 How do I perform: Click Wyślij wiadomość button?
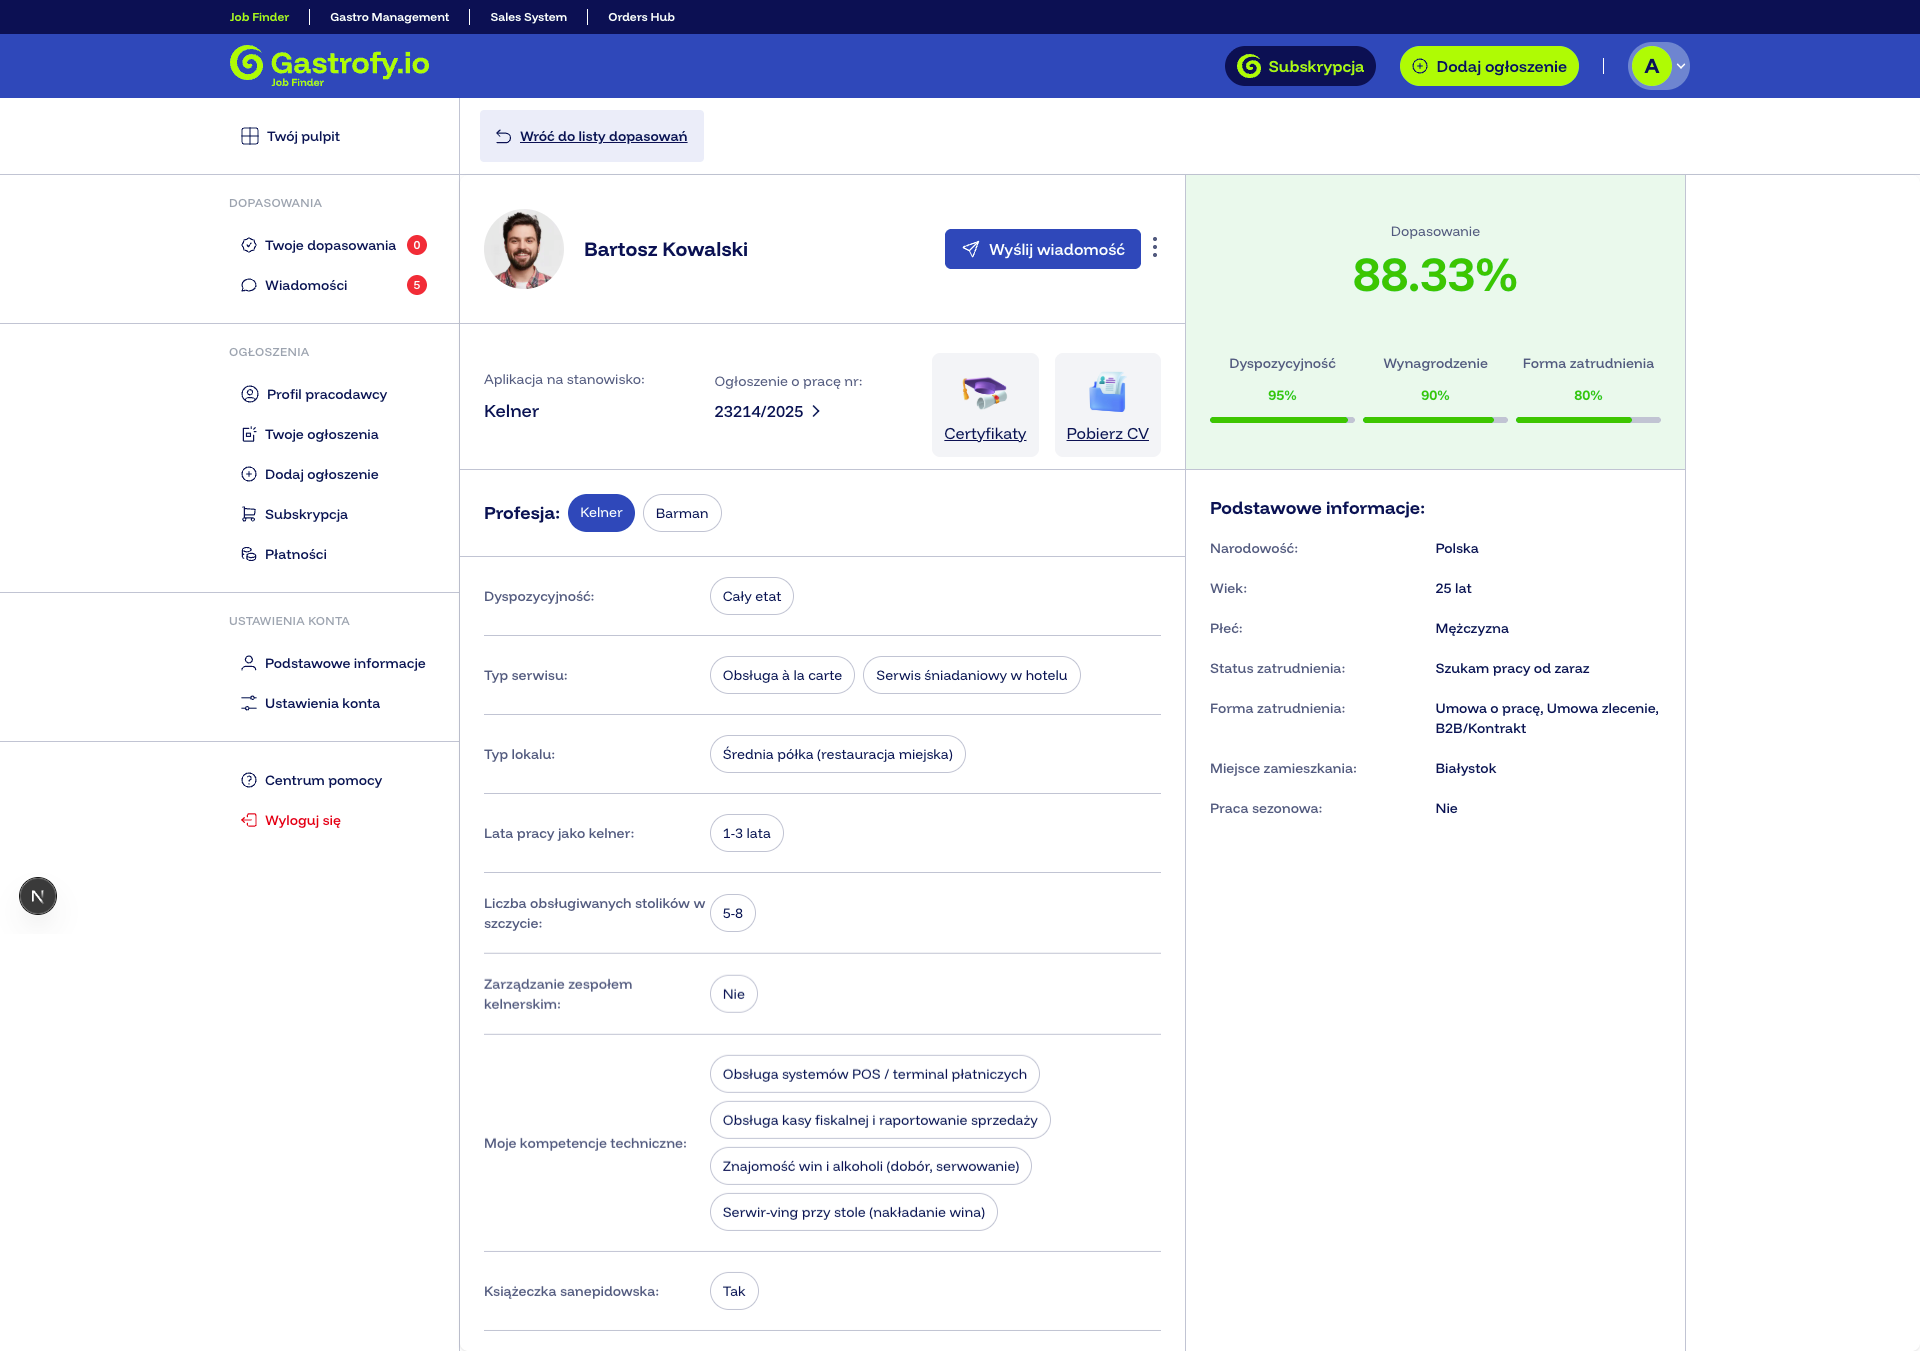1042,249
